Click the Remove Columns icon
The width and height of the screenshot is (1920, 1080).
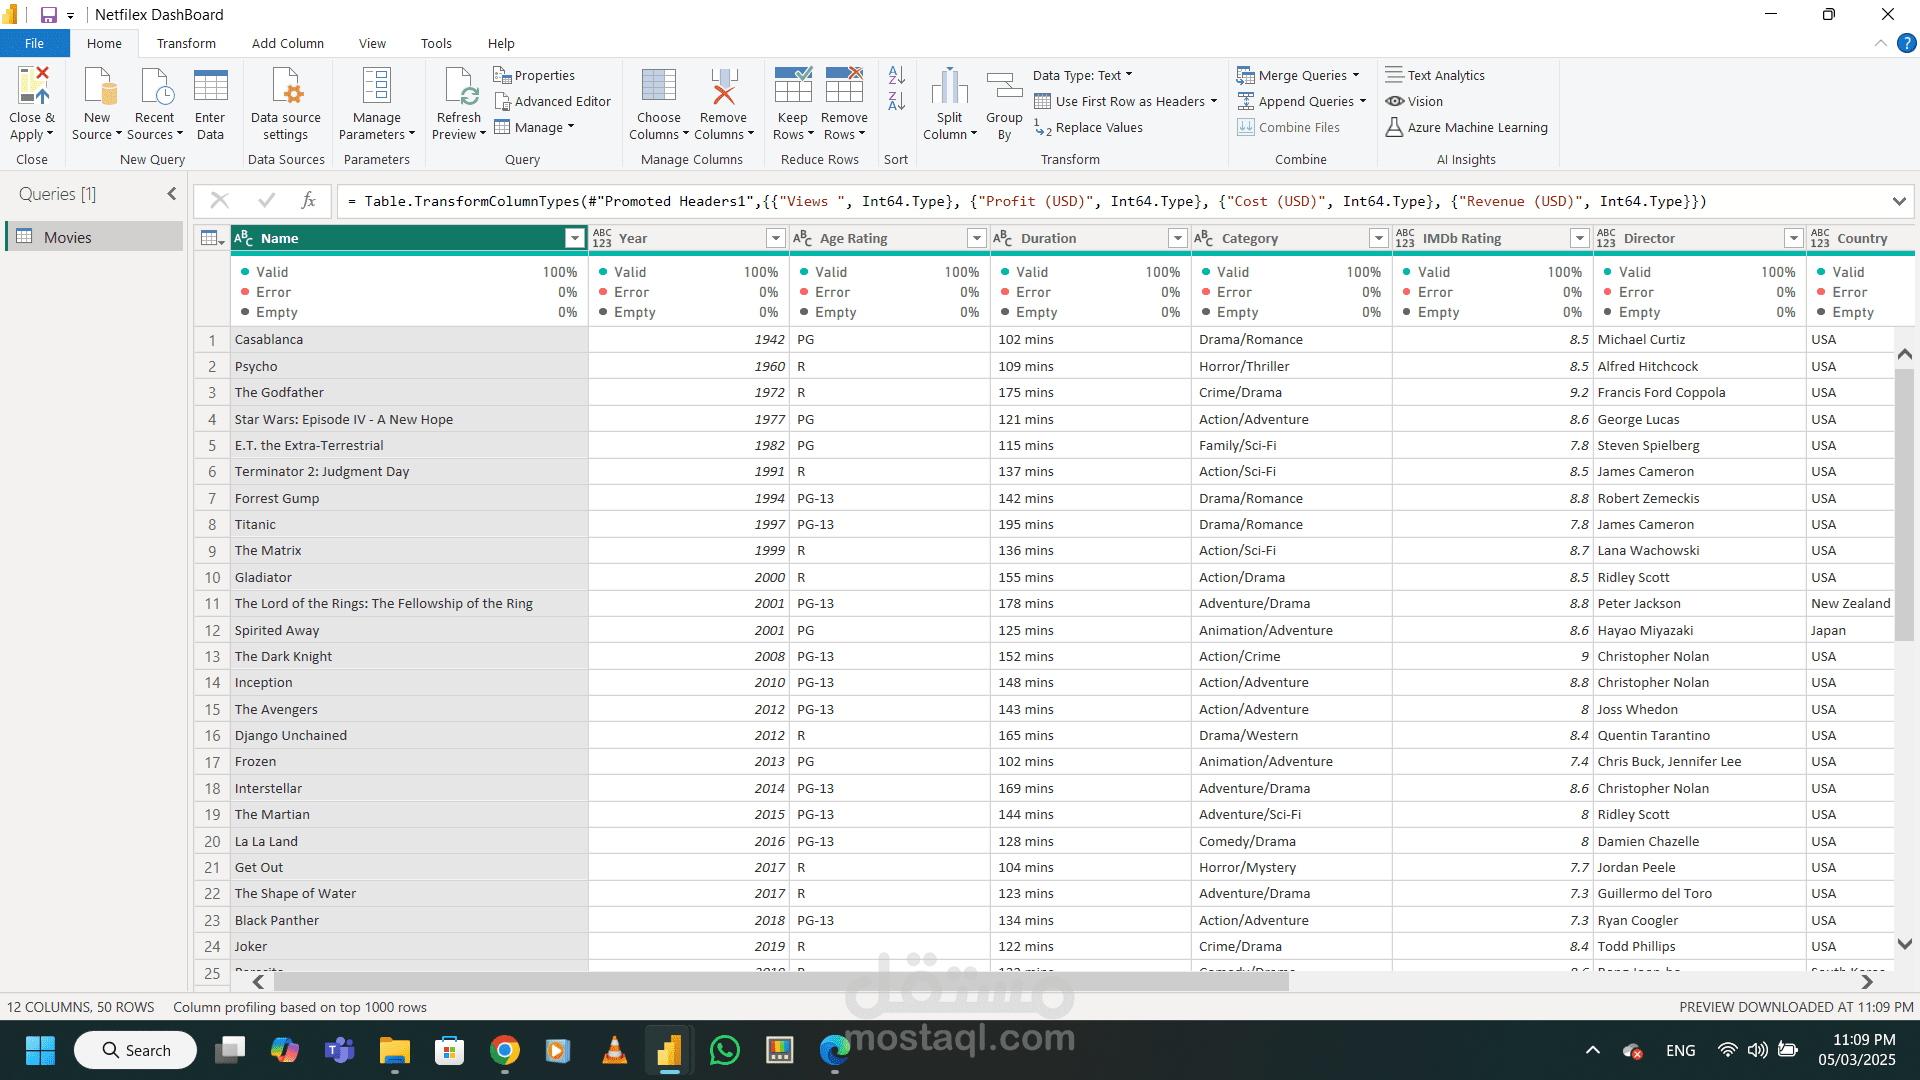click(723, 87)
